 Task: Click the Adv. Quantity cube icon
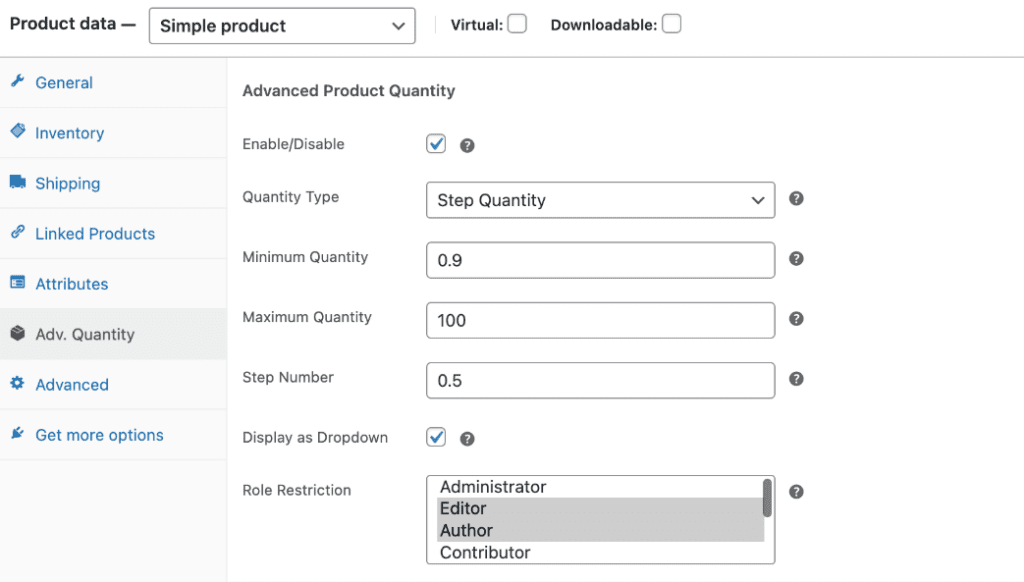(16, 334)
